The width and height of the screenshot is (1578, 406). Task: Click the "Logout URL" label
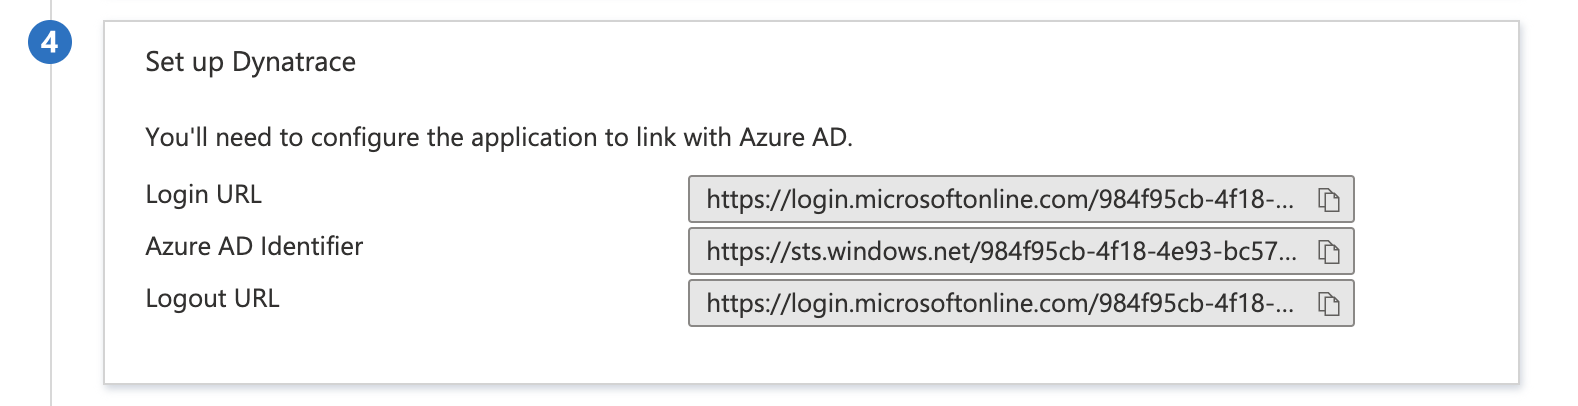pyautogui.click(x=212, y=298)
